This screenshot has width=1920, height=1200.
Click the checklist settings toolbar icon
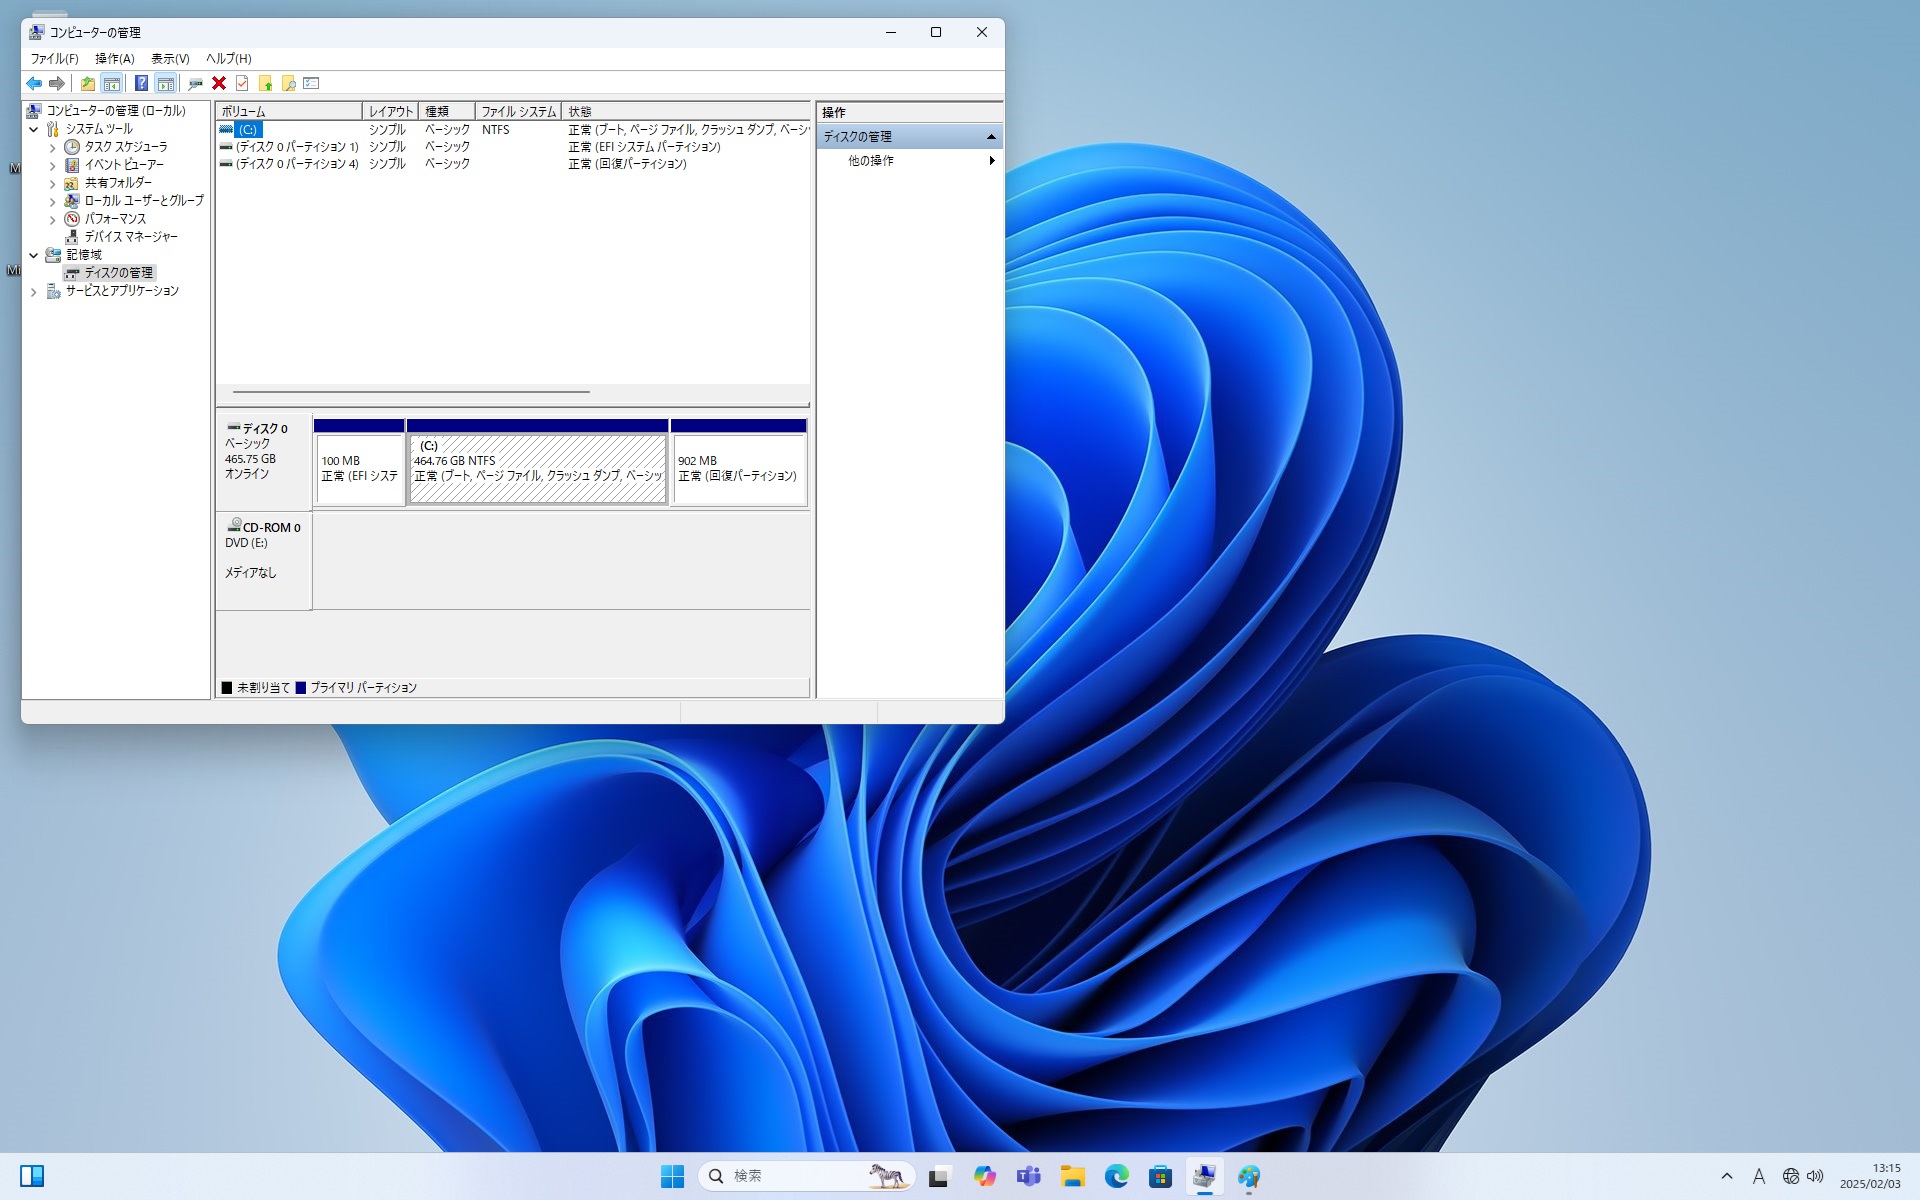point(311,83)
